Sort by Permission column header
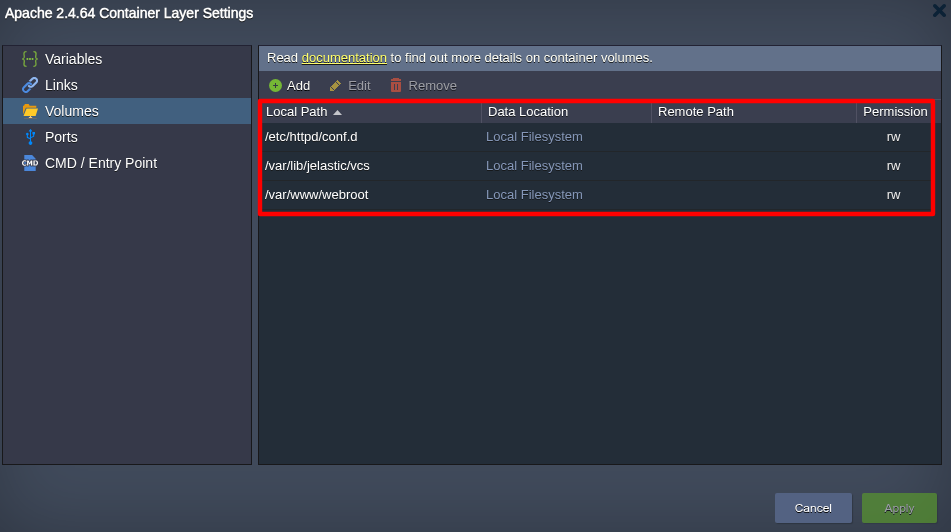The width and height of the screenshot is (951, 532). (x=895, y=112)
